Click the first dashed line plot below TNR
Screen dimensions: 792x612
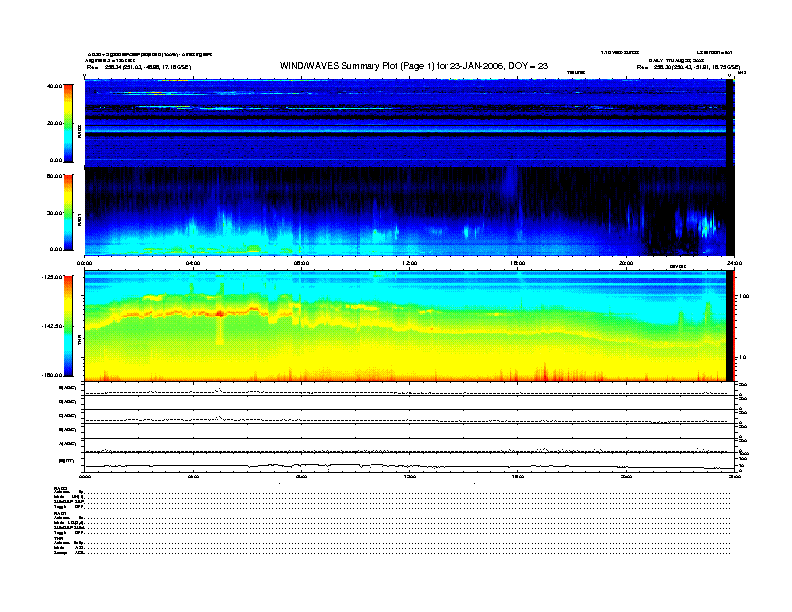[x=409, y=389]
